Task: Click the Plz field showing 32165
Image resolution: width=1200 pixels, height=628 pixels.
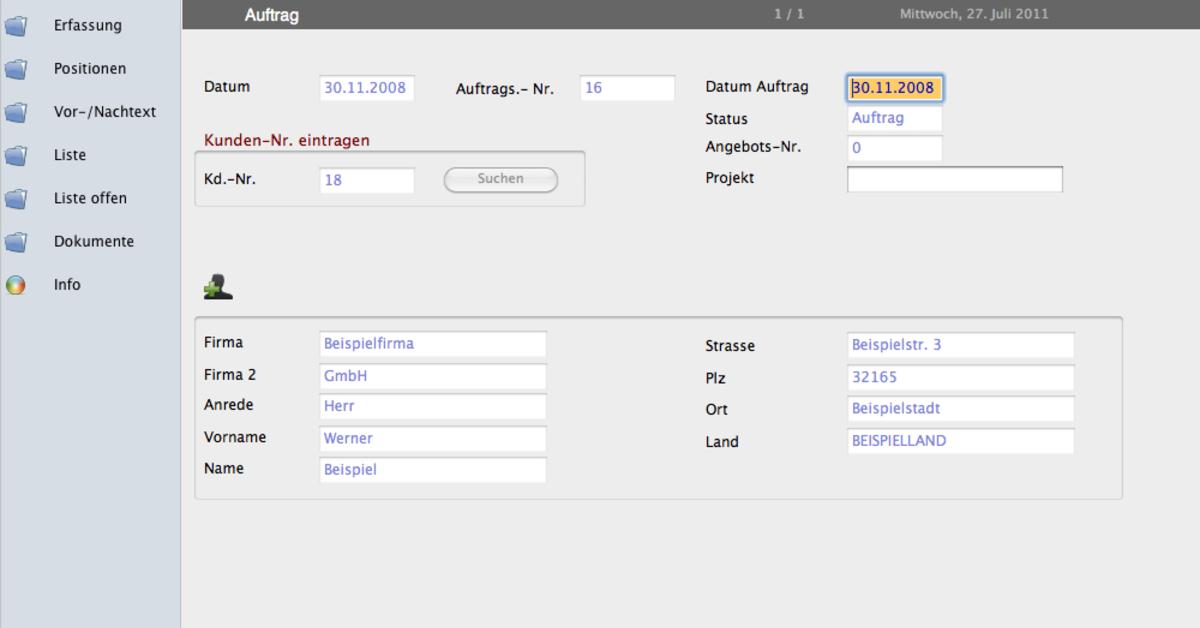Action: 961,378
